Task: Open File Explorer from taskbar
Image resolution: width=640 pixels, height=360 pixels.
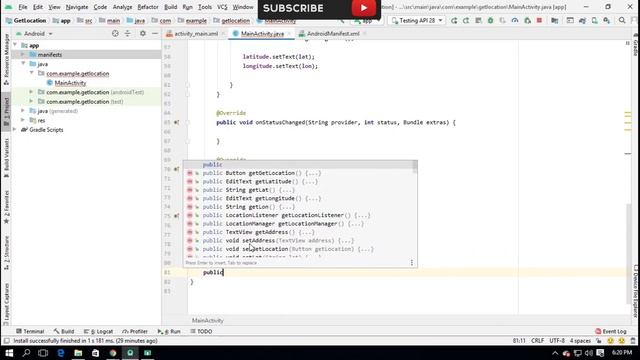Action: (78, 353)
